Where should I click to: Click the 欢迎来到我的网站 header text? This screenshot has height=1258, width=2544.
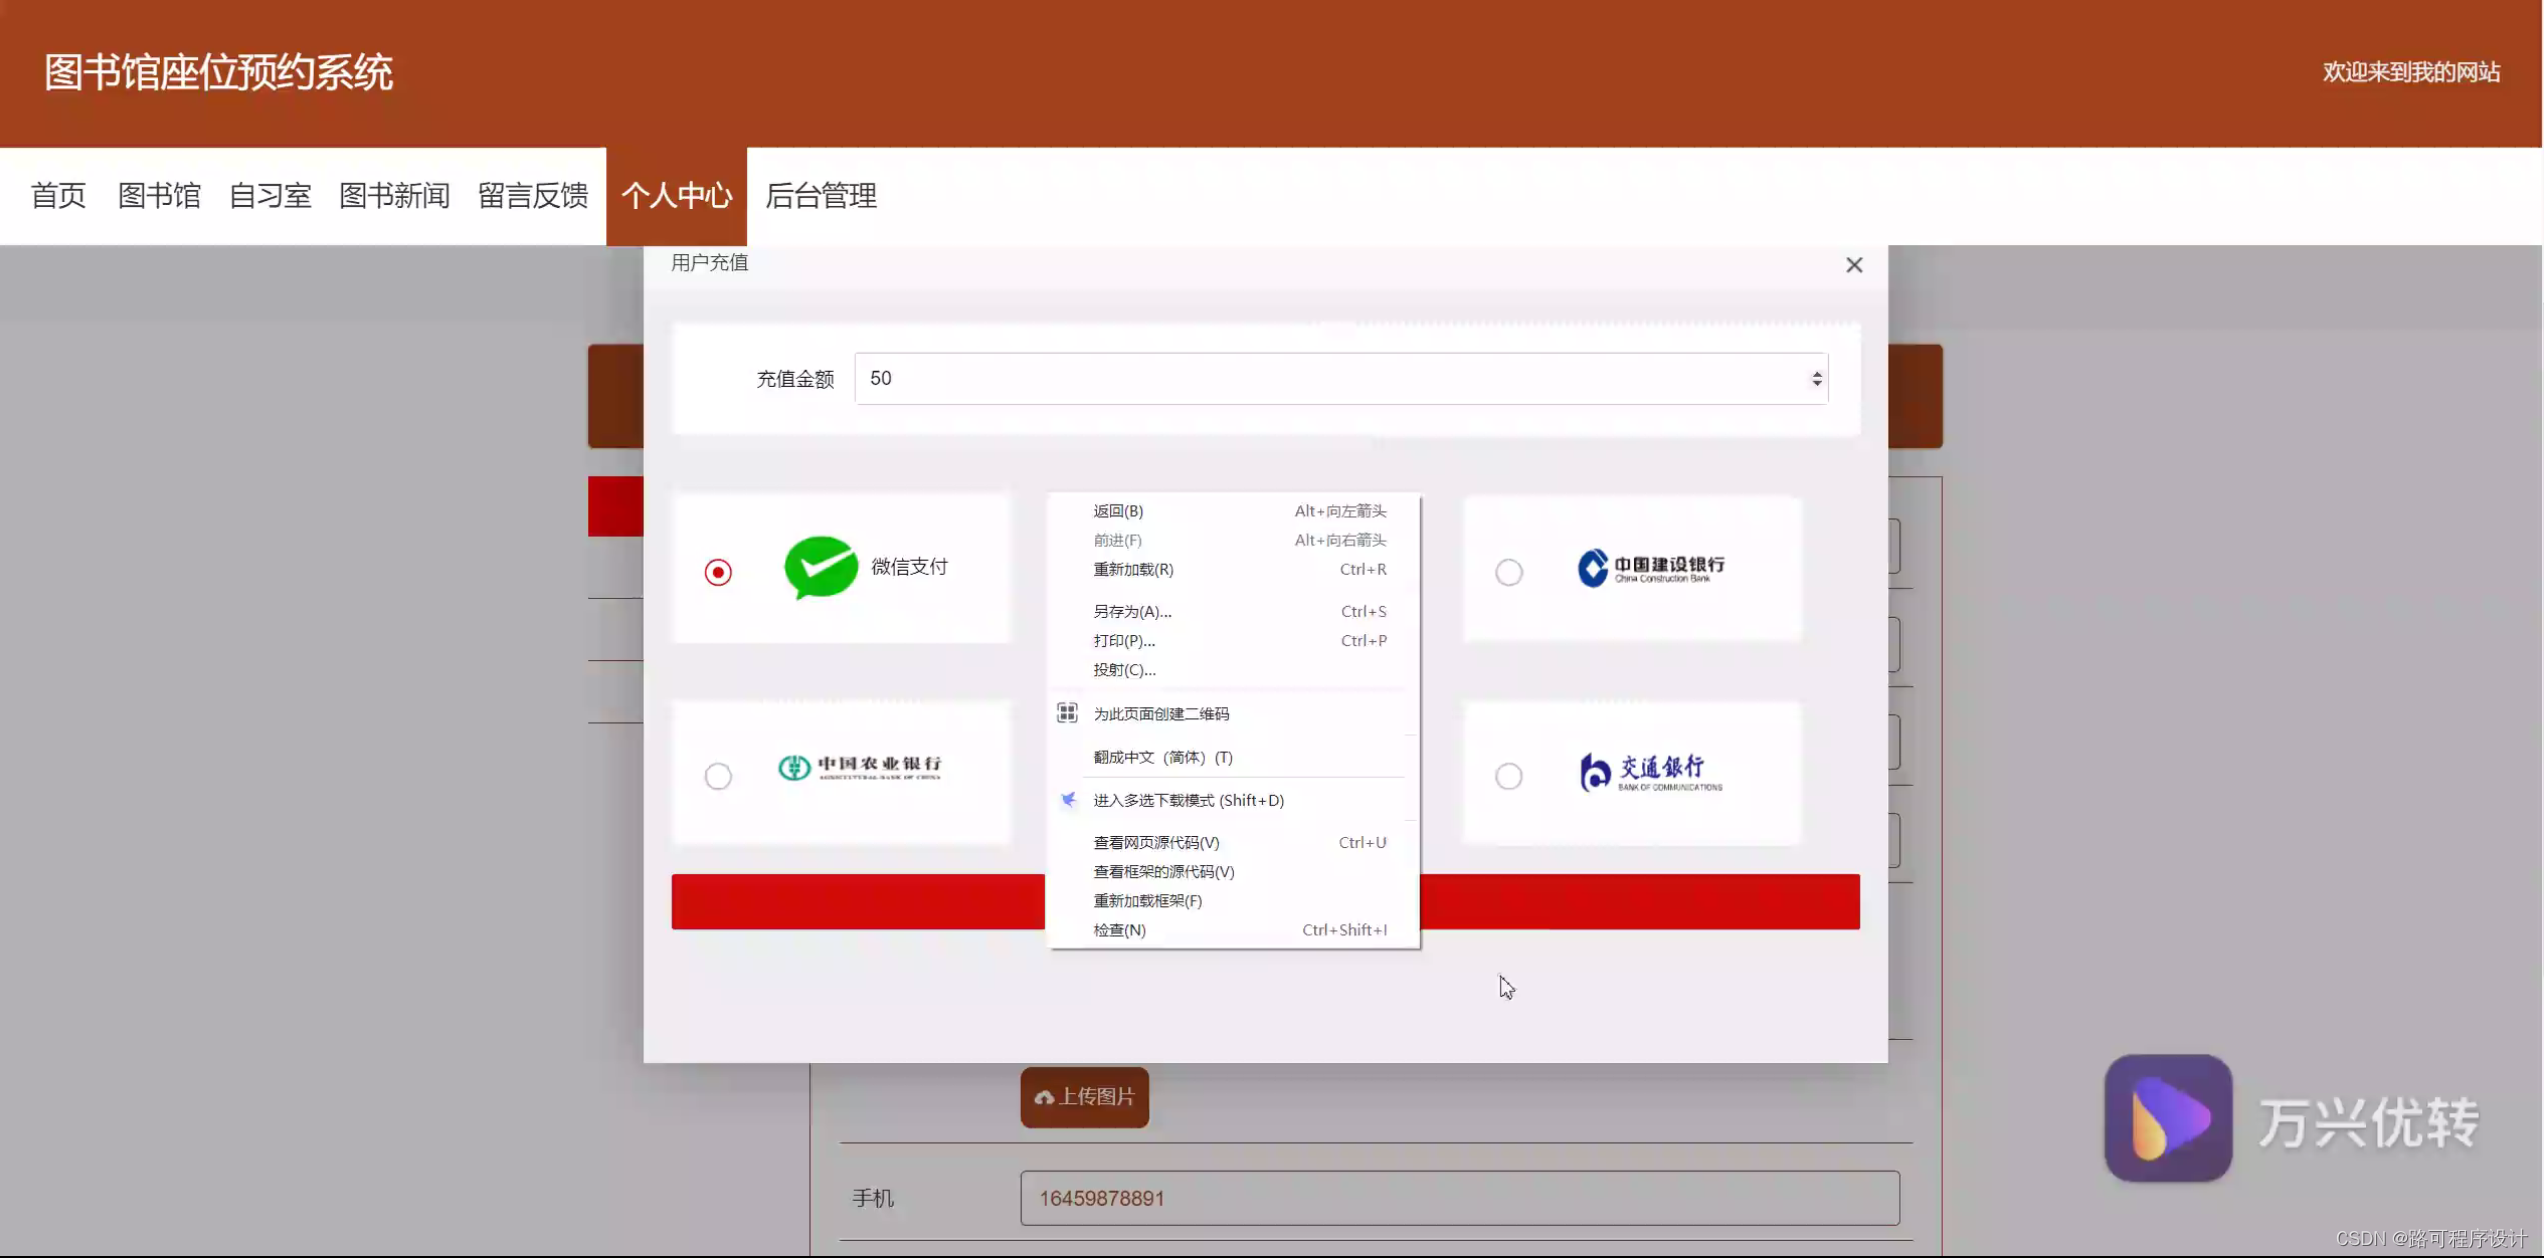pos(2411,72)
